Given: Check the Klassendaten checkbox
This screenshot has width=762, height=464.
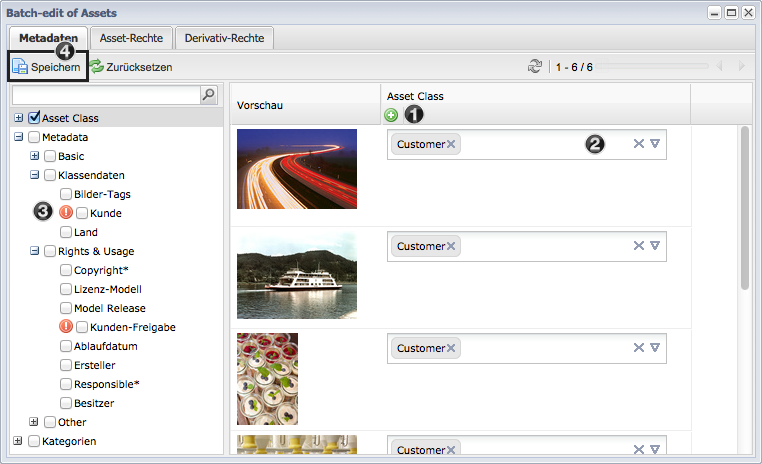Looking at the screenshot, I should click(x=50, y=175).
